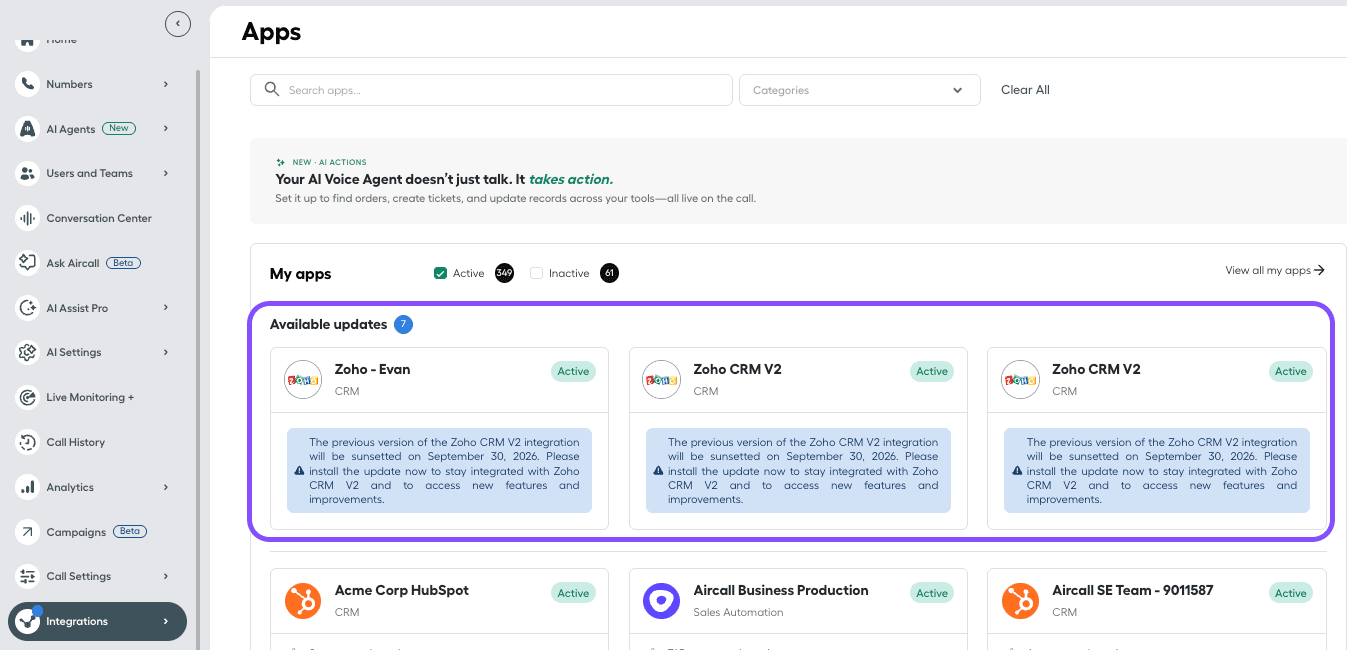
Task: Open Analytics bar chart icon
Action: [28, 487]
